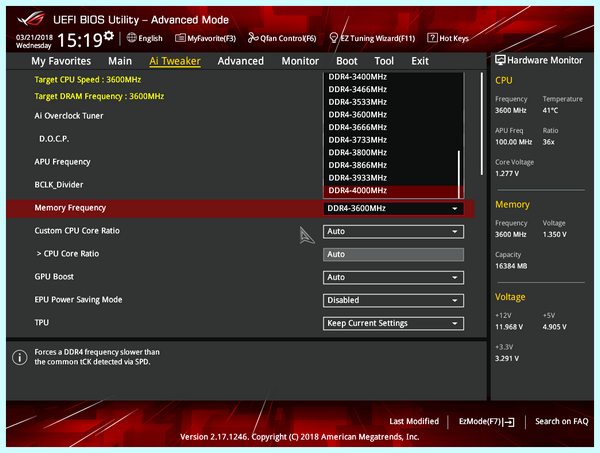Open the Tool tab
The width and height of the screenshot is (600, 453).
tap(384, 61)
